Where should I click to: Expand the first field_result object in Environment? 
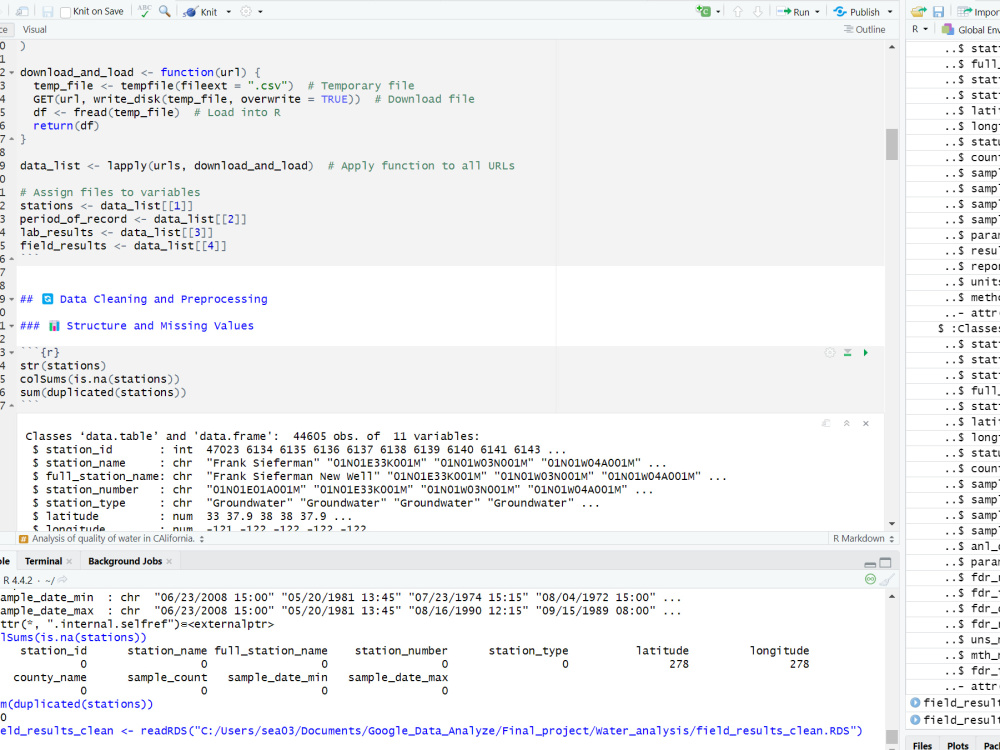point(915,703)
